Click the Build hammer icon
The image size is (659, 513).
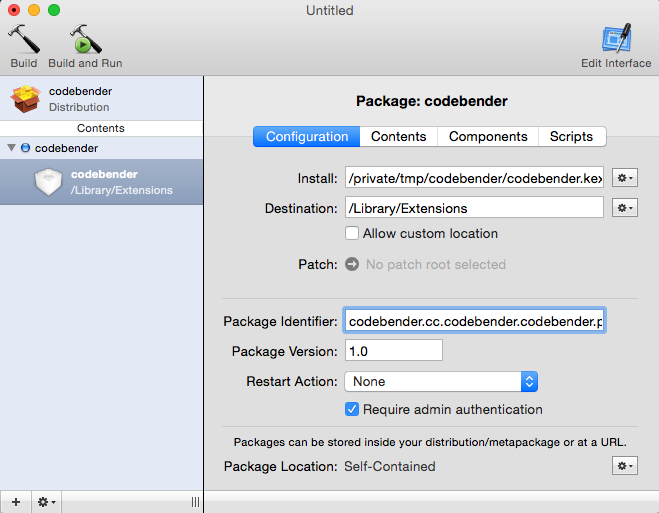pos(24,39)
